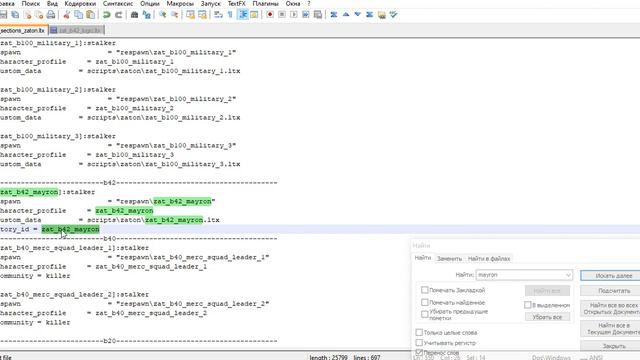Click the Replace toolbar icon

coord(147,15)
